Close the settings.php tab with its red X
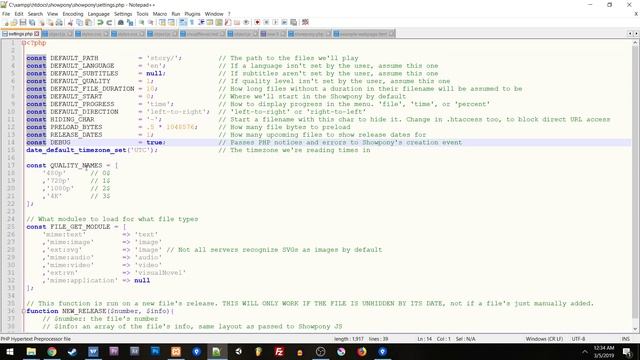Viewport: 640px width, 360px height. (x=37, y=34)
